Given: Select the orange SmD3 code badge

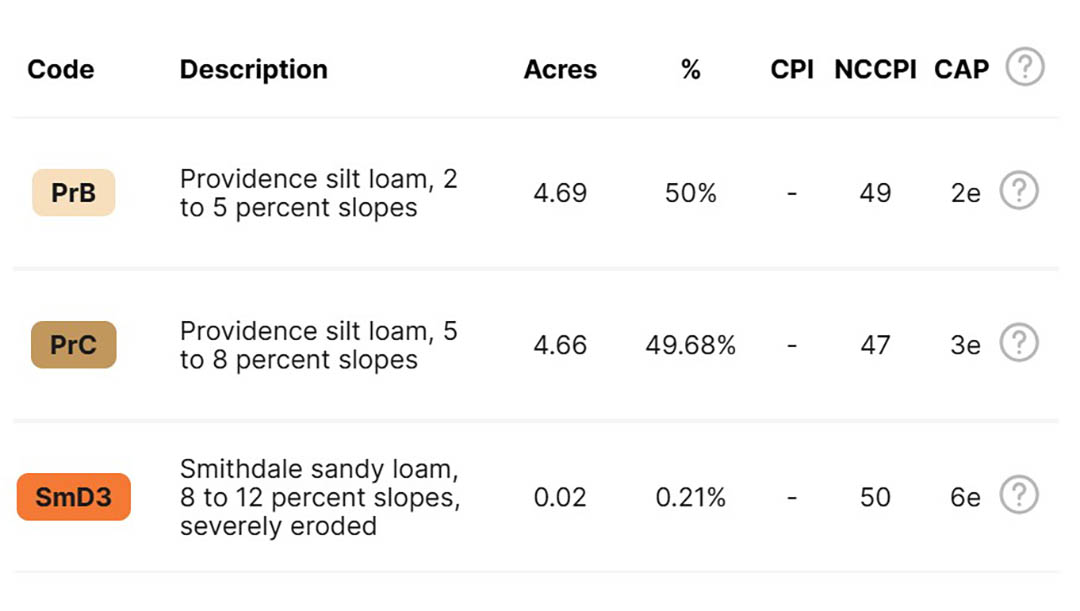Looking at the screenshot, I should tap(74, 497).
